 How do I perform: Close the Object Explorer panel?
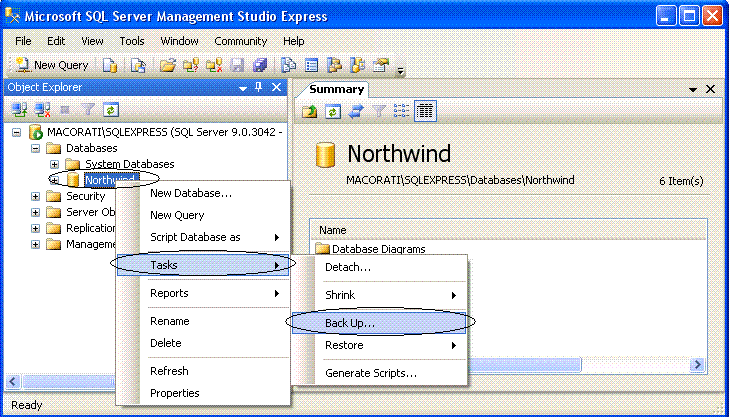coord(276,87)
